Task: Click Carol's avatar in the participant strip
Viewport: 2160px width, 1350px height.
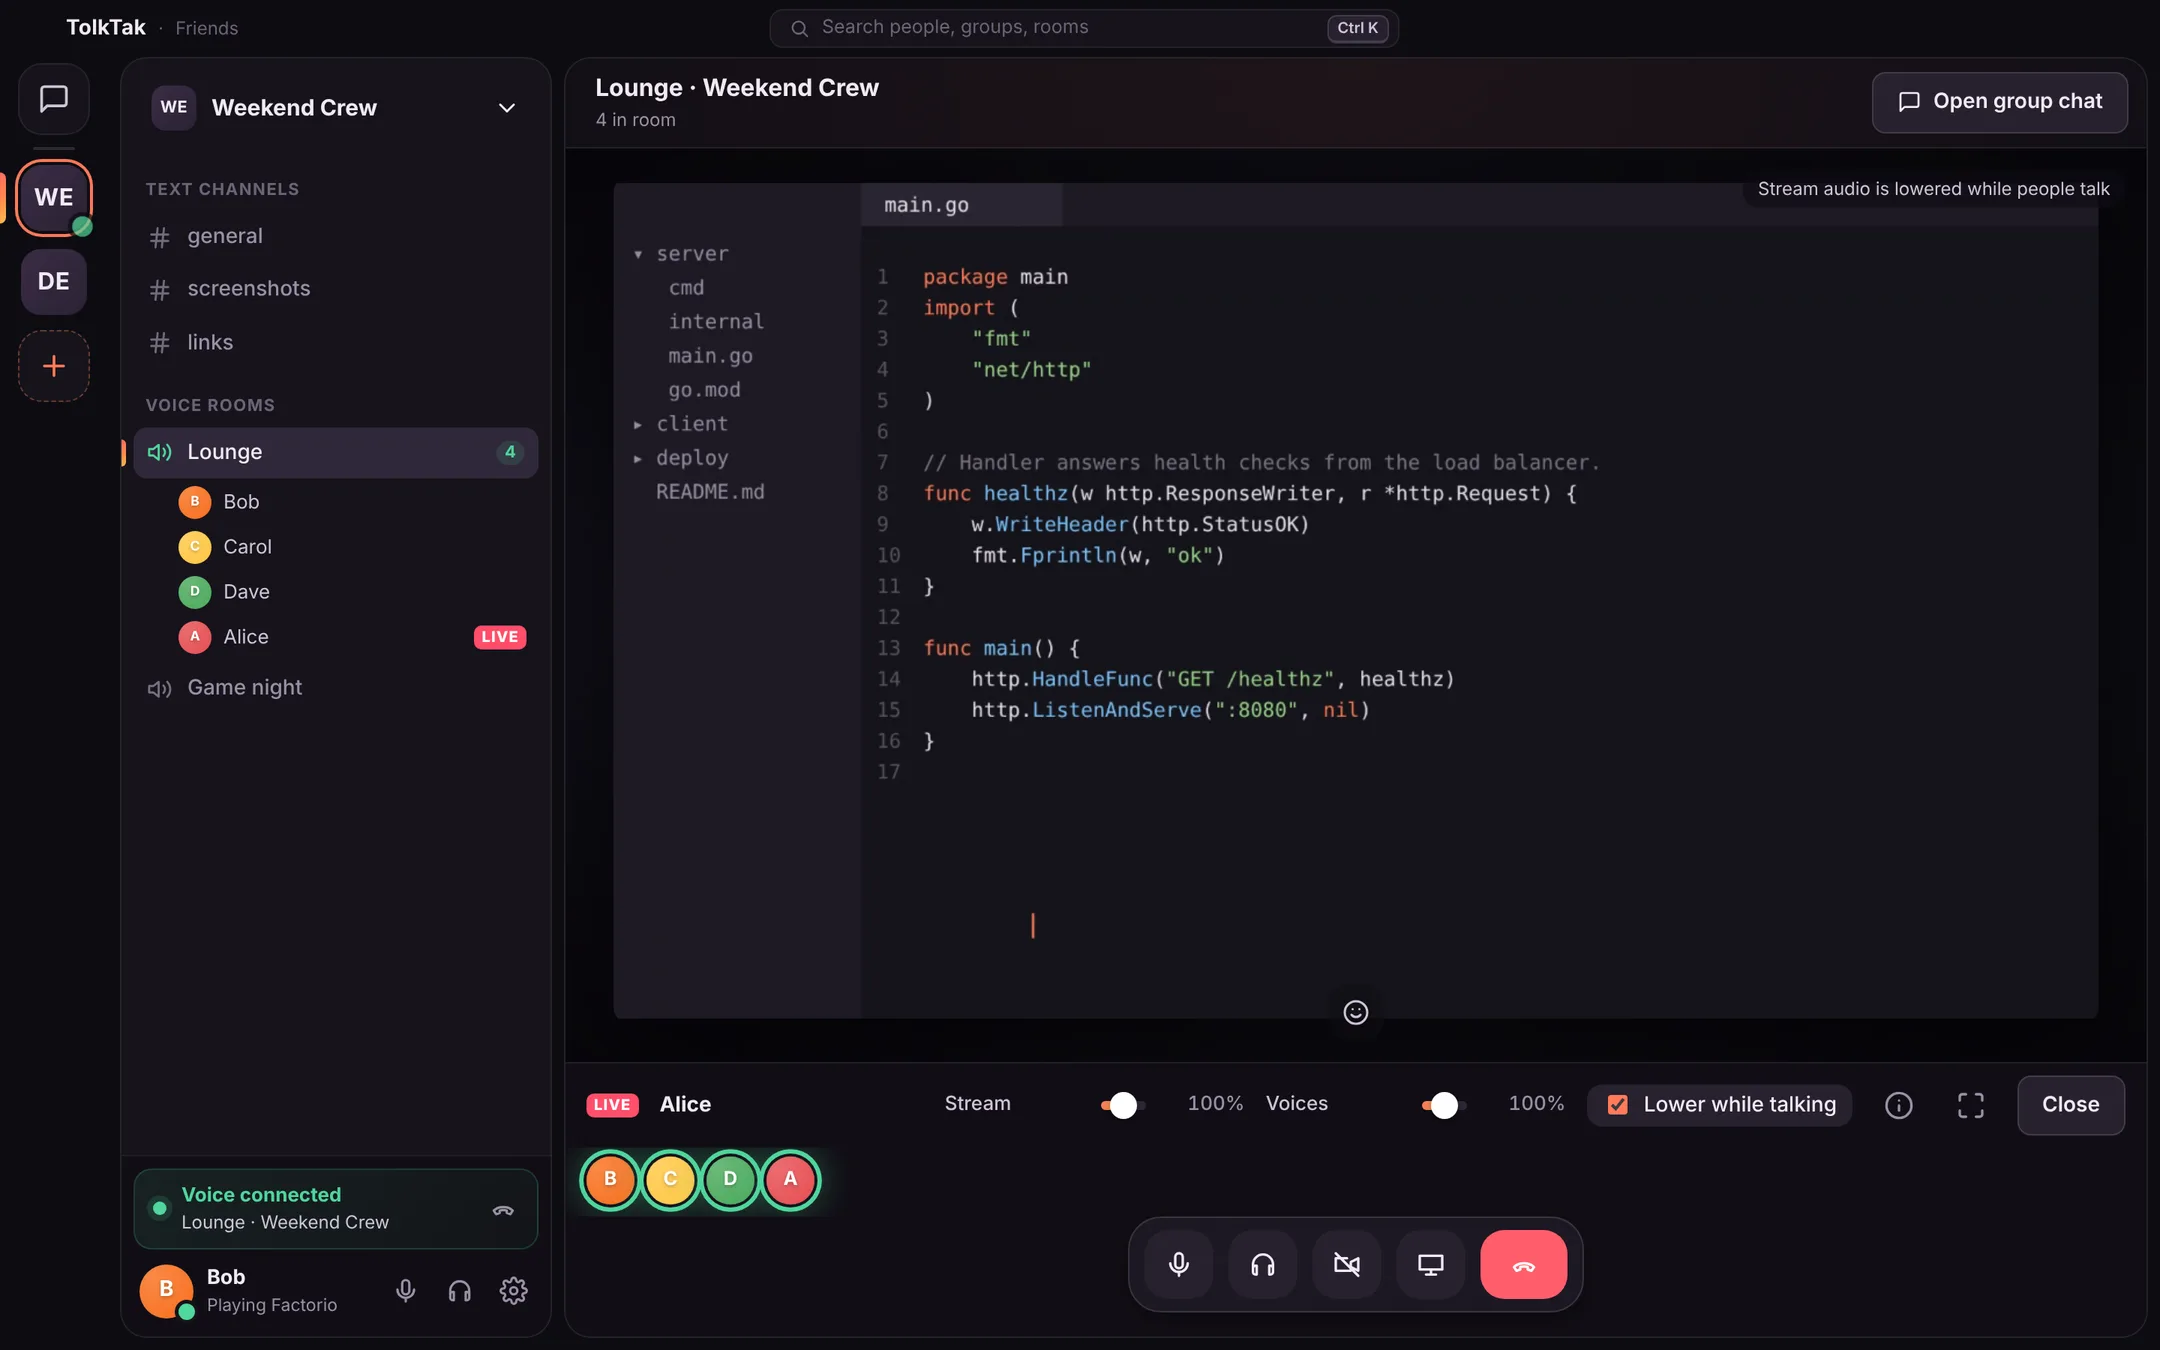Action: [x=670, y=1179]
